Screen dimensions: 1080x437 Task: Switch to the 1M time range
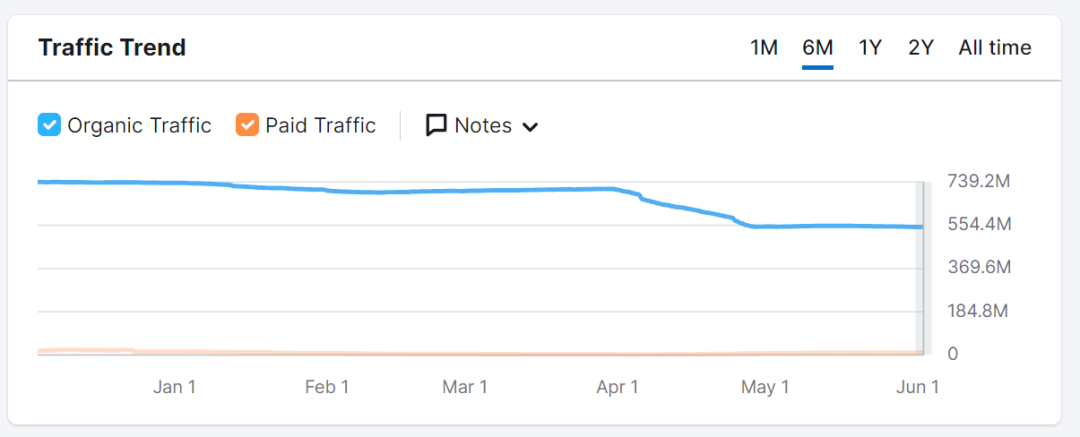764,48
